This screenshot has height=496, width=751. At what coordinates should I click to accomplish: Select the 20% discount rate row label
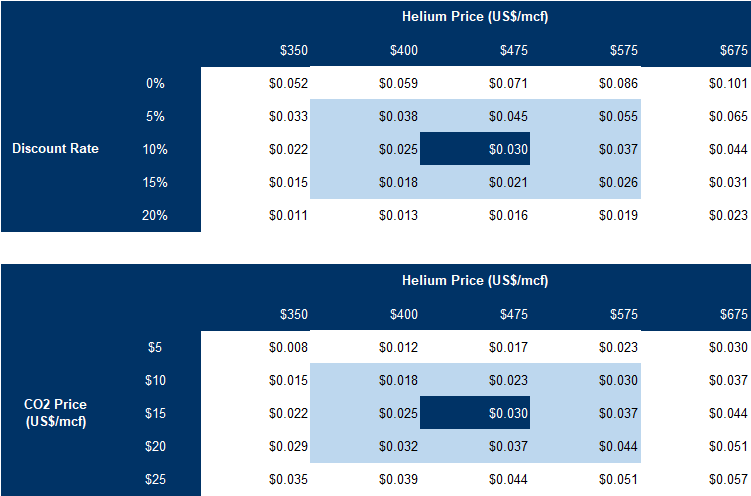point(155,215)
